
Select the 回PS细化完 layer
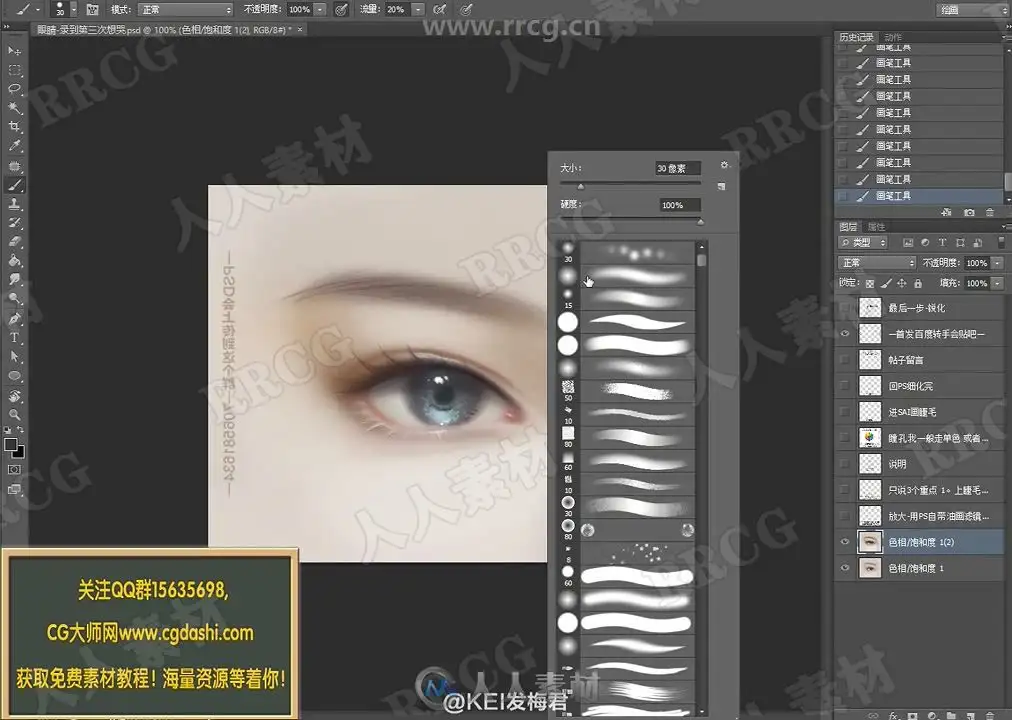point(919,386)
